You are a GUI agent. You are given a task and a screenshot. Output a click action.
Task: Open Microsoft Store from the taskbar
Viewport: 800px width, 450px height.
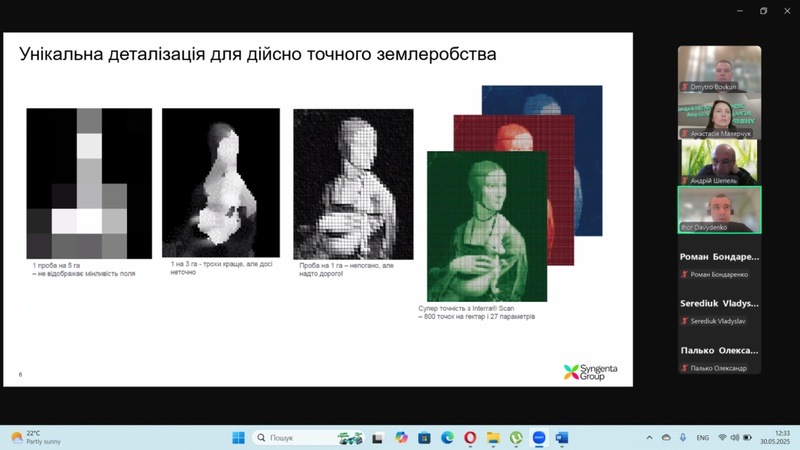click(424, 438)
